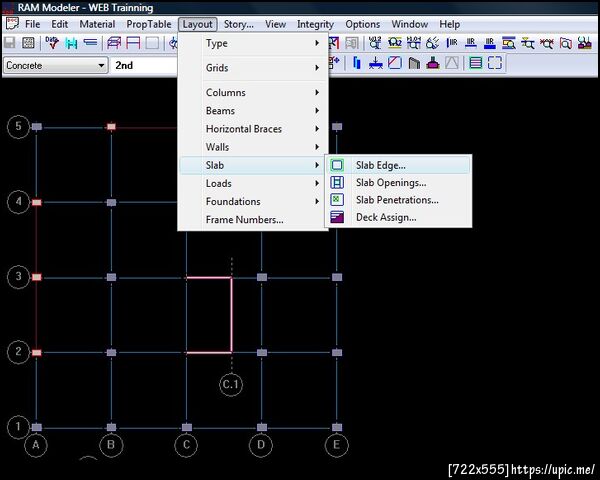Expand the Grids submenu
Screen dimensions: 600x480
click(253, 68)
